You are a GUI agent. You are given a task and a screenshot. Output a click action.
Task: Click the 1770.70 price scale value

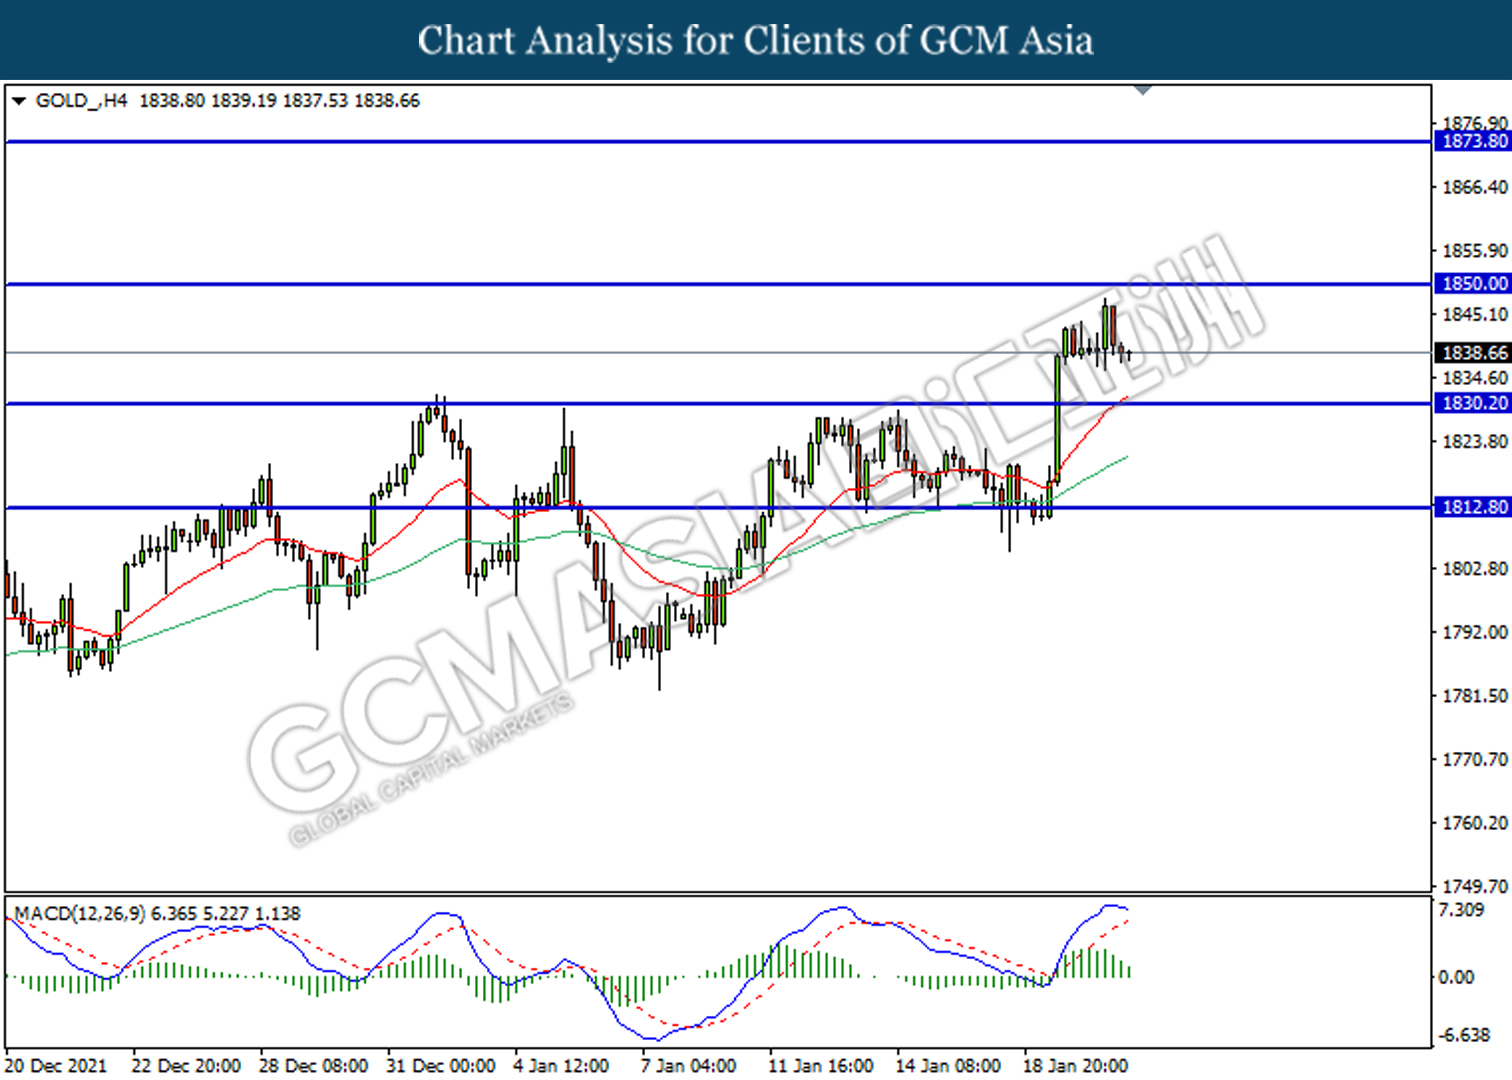coord(1474,760)
